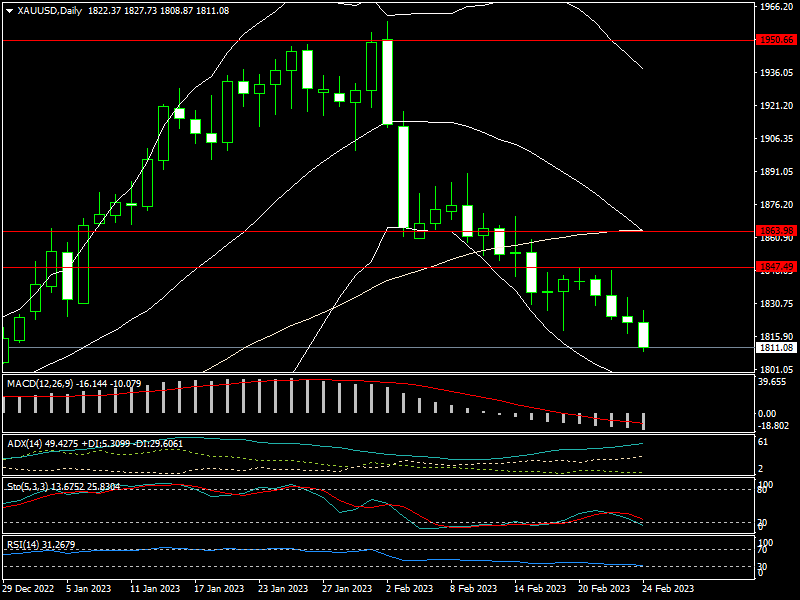Click the 29 Dec 2022 date on the time axis
This screenshot has height=600, width=800.
tap(30, 589)
